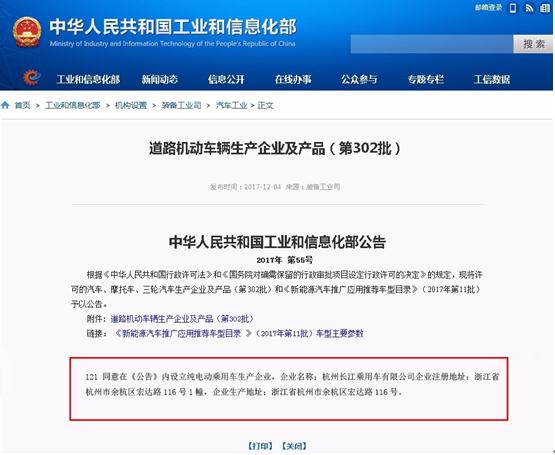Click the national emblem logo
Viewport: 555px width, 455px height.
tap(27, 32)
